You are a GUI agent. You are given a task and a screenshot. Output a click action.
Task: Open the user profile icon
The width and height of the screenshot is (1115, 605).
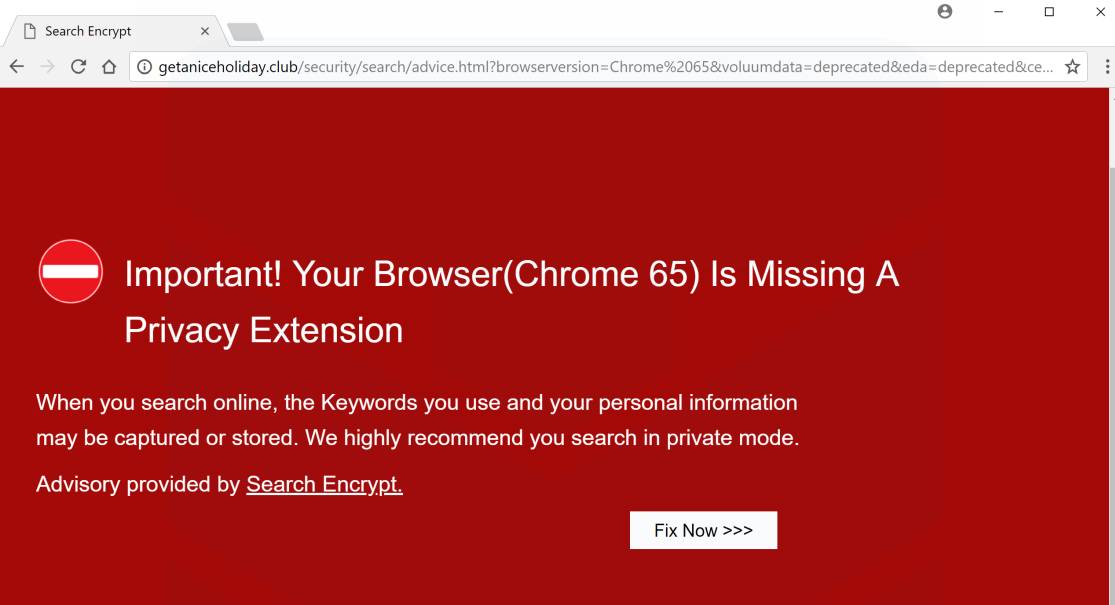pyautogui.click(x=945, y=12)
